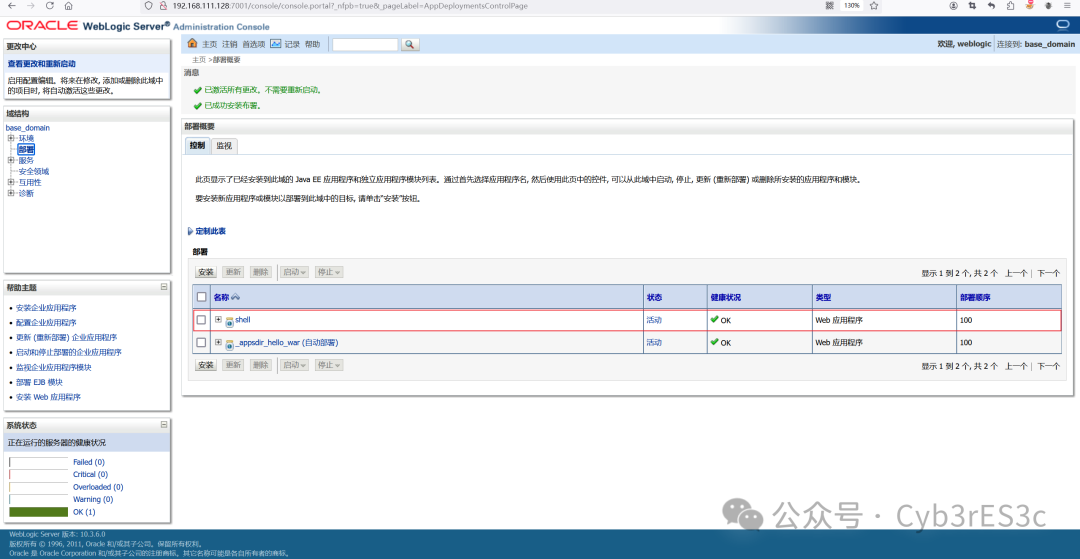Switch to the 监视 tab
This screenshot has height=559, width=1080.
[224, 146]
